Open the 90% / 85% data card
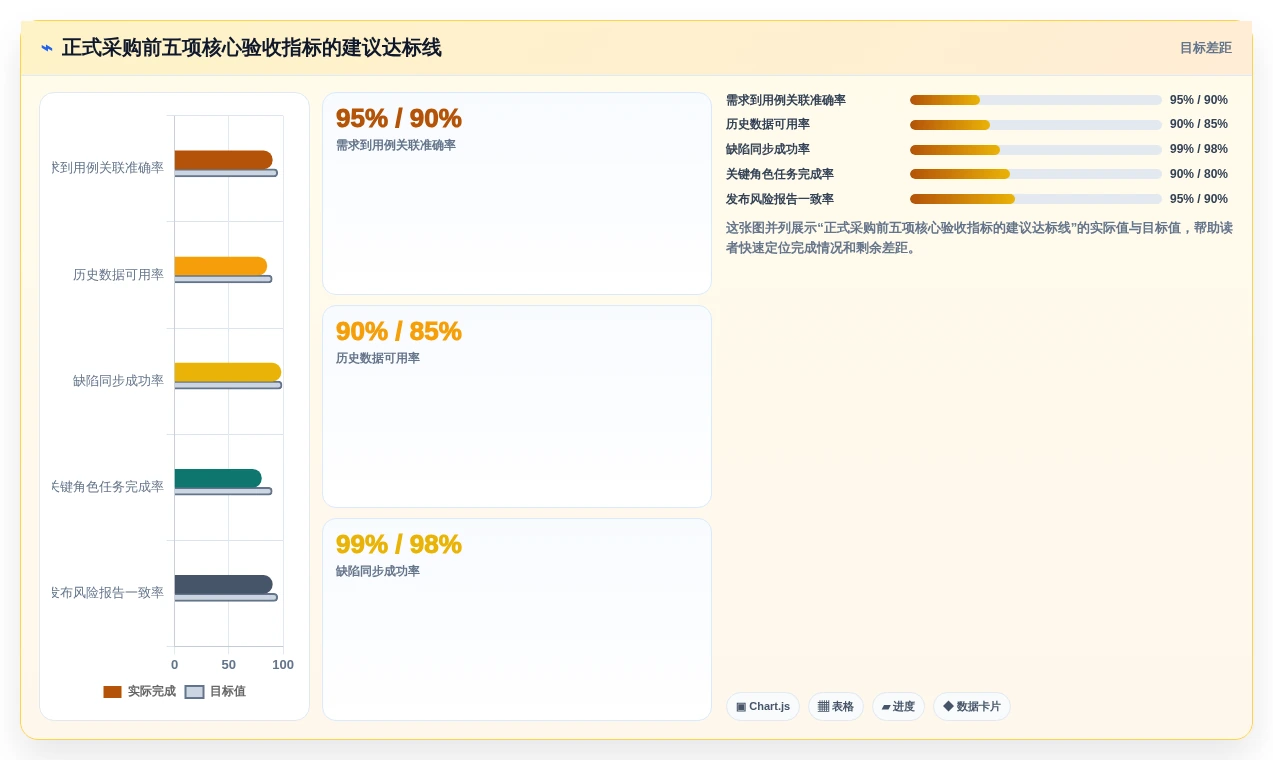 click(x=517, y=407)
